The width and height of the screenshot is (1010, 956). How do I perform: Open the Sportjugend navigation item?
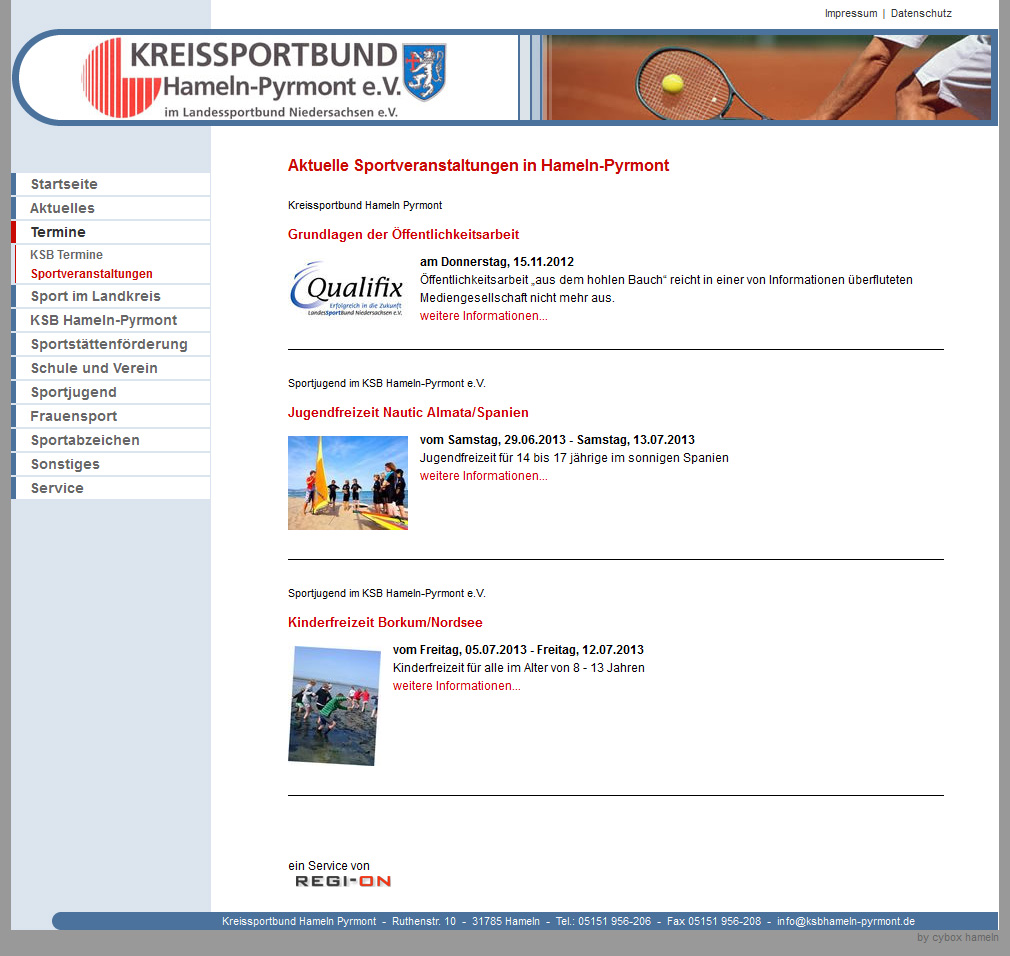(73, 392)
